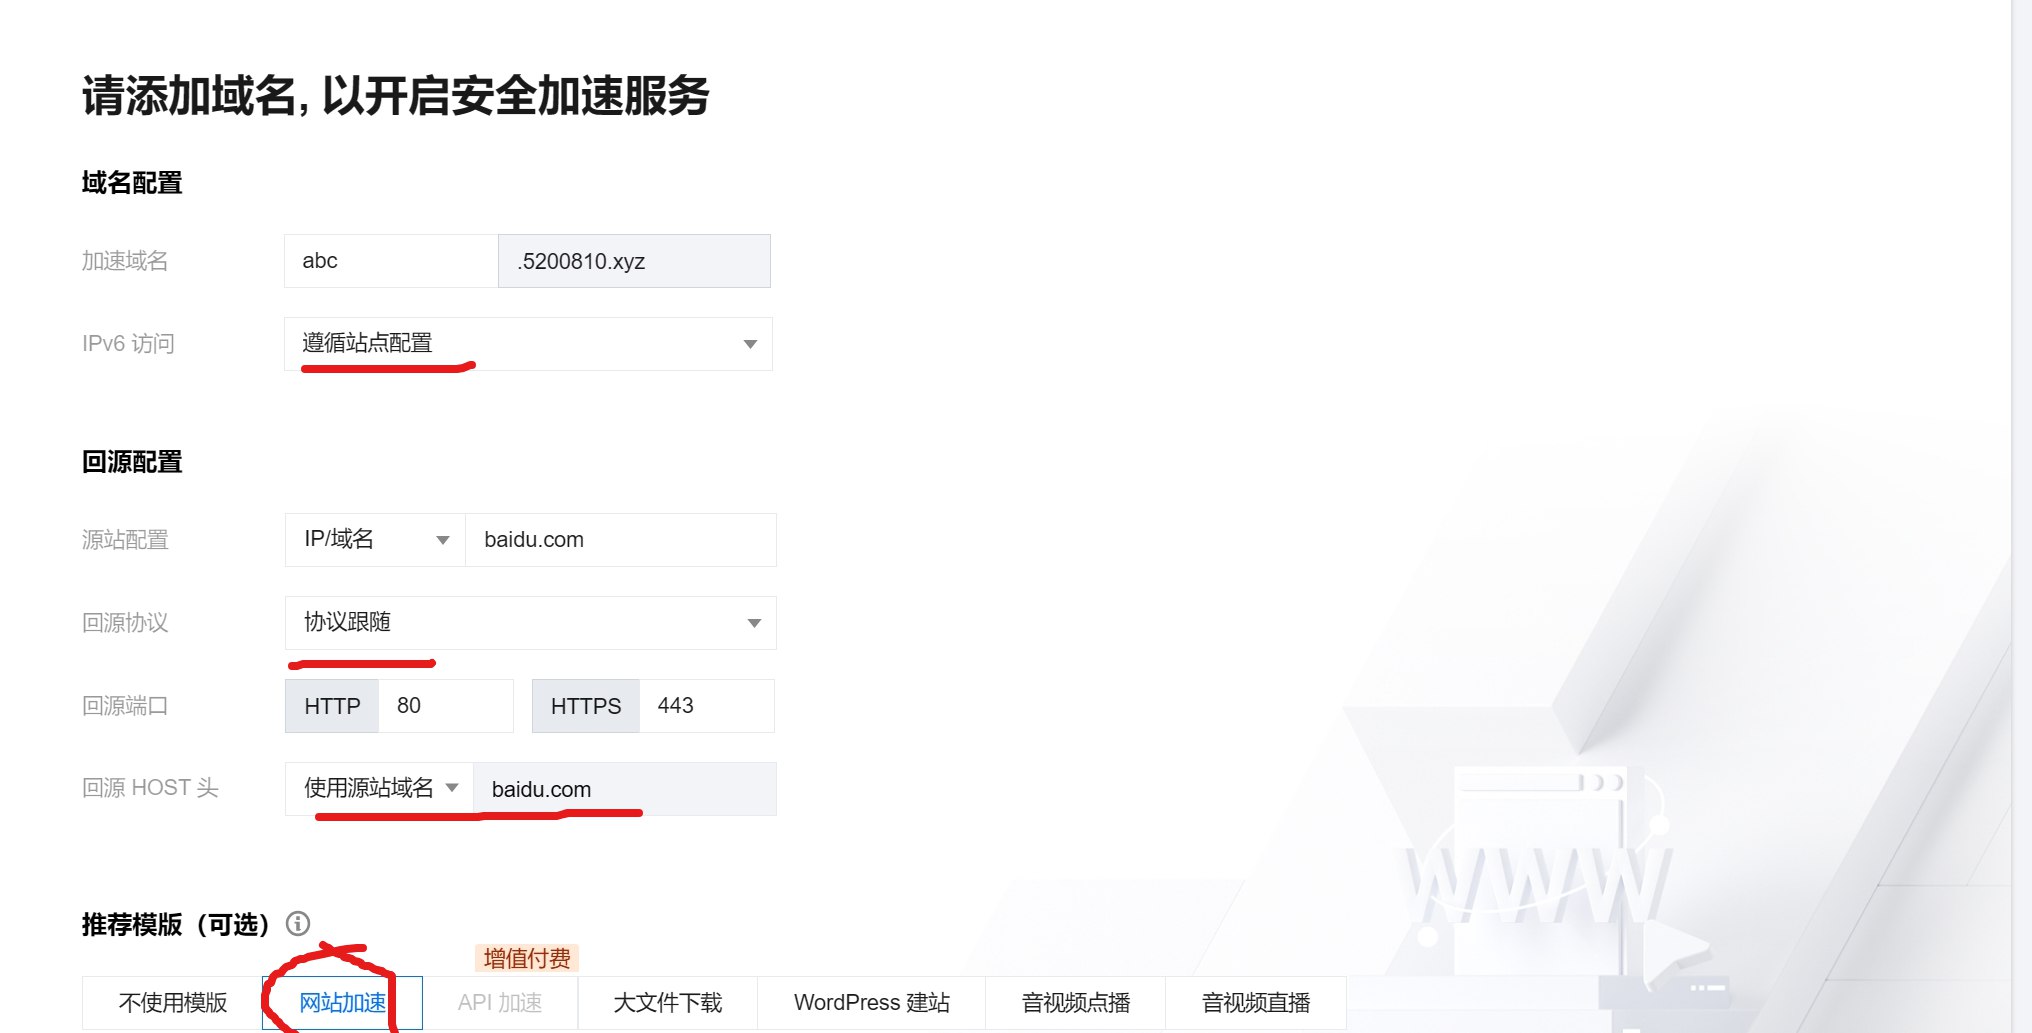Click the HOST header baidu.com field
The width and height of the screenshot is (2032, 1033).
[625, 789]
